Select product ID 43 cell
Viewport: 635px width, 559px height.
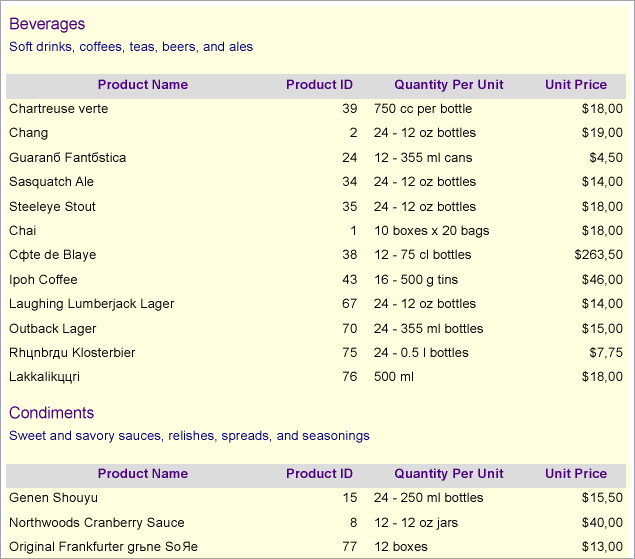coord(349,280)
